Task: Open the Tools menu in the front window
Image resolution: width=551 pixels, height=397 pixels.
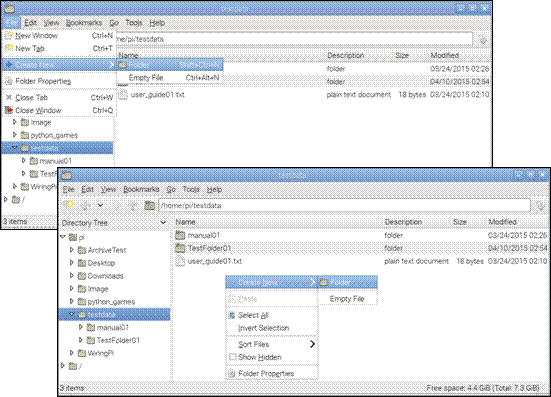Action: coord(191,189)
